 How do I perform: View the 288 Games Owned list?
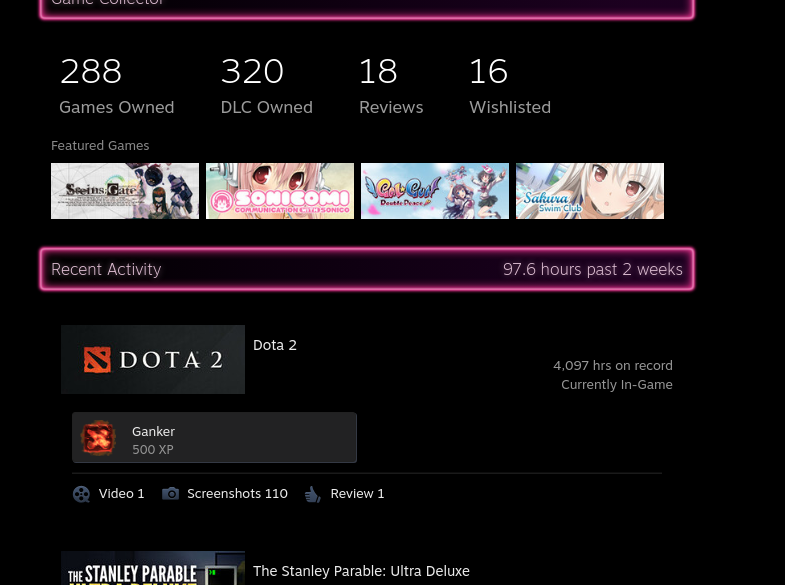pyautogui.click(x=117, y=85)
